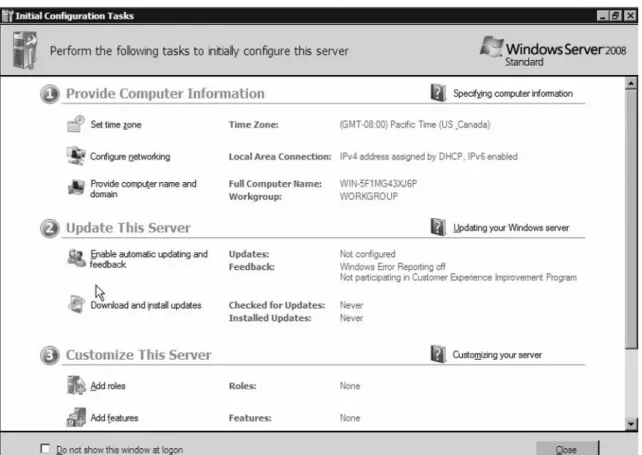Image resolution: width=642 pixels, height=455 pixels.
Task: Open Specifying computer information help link
Action: pyautogui.click(x=513, y=93)
